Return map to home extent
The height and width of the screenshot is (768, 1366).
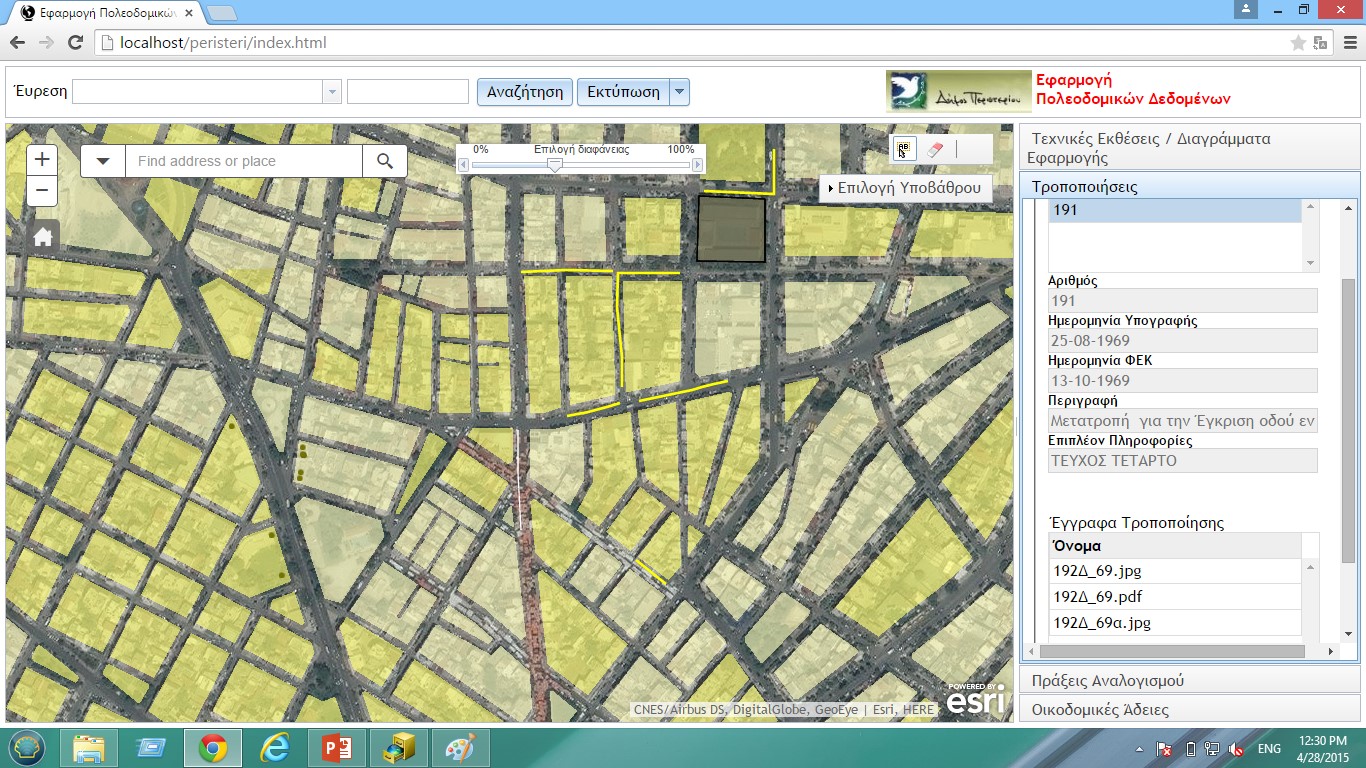point(42,237)
